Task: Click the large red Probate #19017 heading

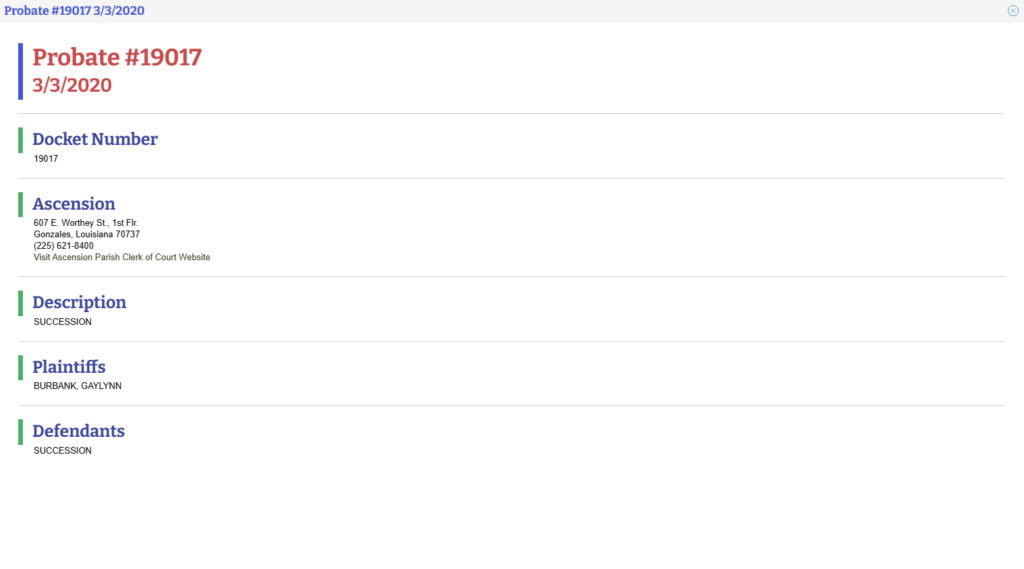Action: click(x=117, y=57)
